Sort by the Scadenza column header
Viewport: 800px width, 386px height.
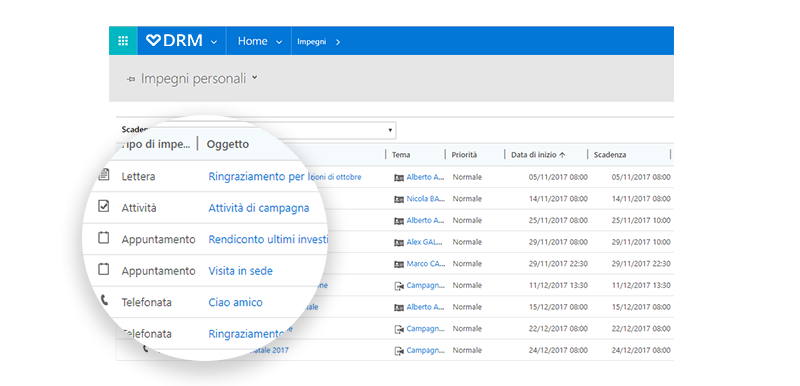pos(610,155)
